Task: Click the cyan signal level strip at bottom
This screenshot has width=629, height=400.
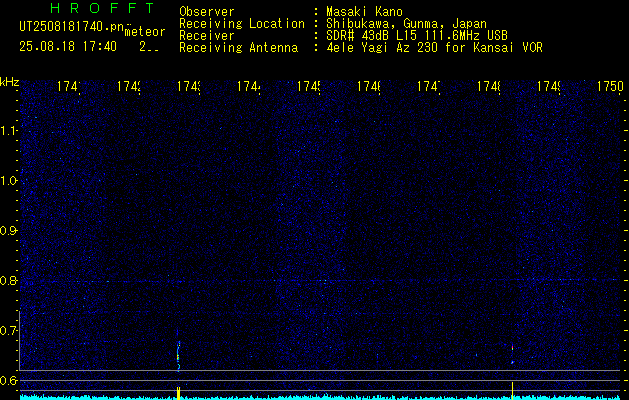Action: (320, 397)
